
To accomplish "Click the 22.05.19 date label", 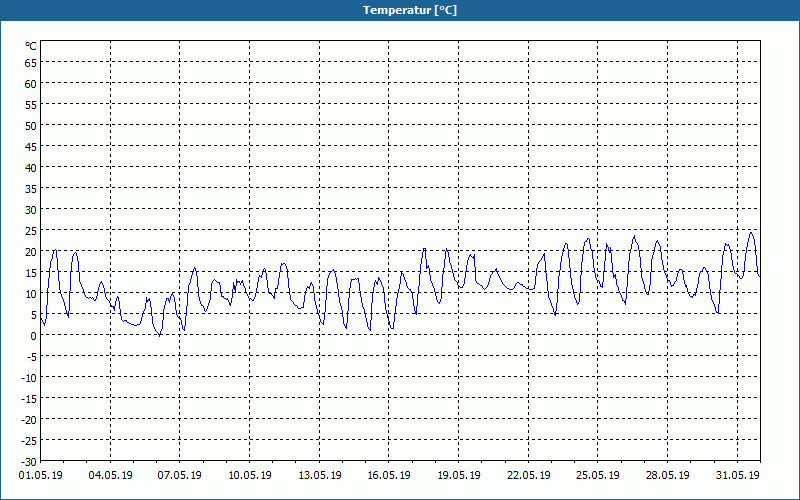I will click(x=529, y=476).
